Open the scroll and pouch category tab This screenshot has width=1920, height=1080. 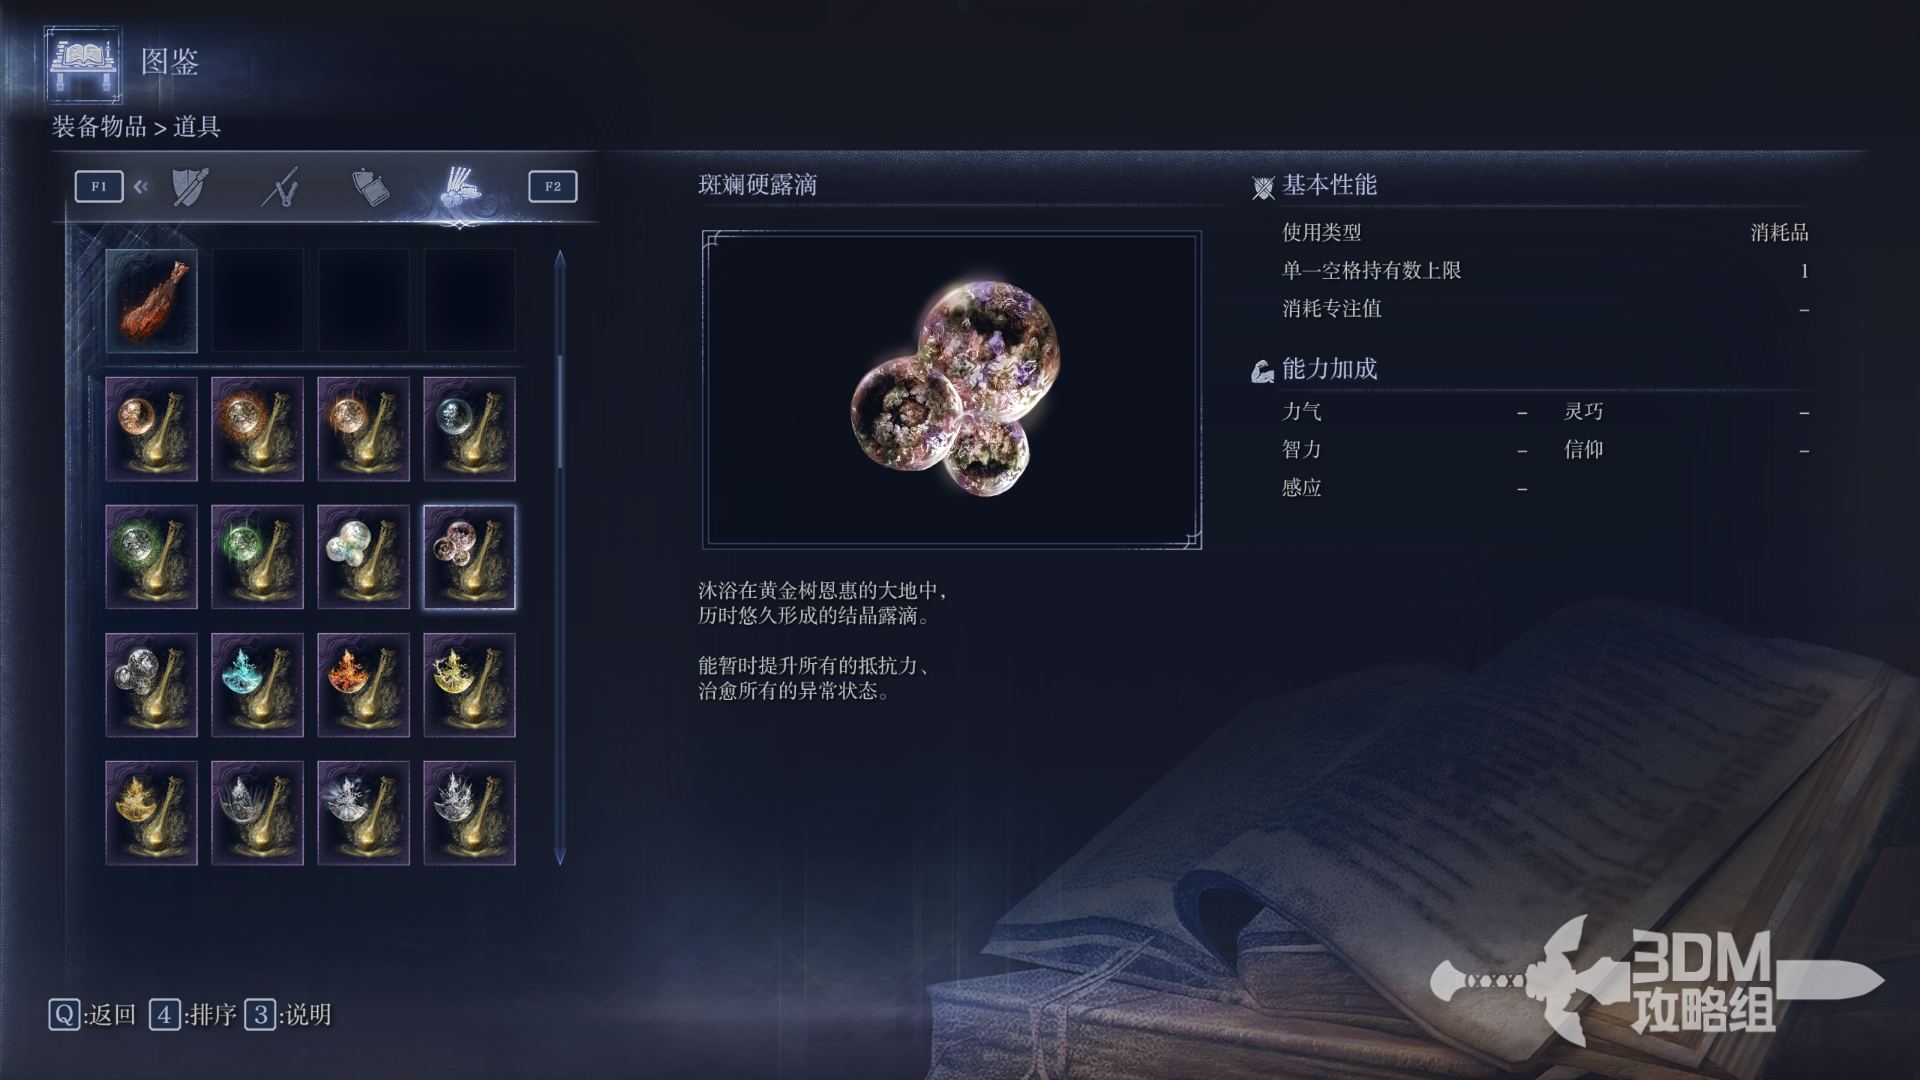370,187
